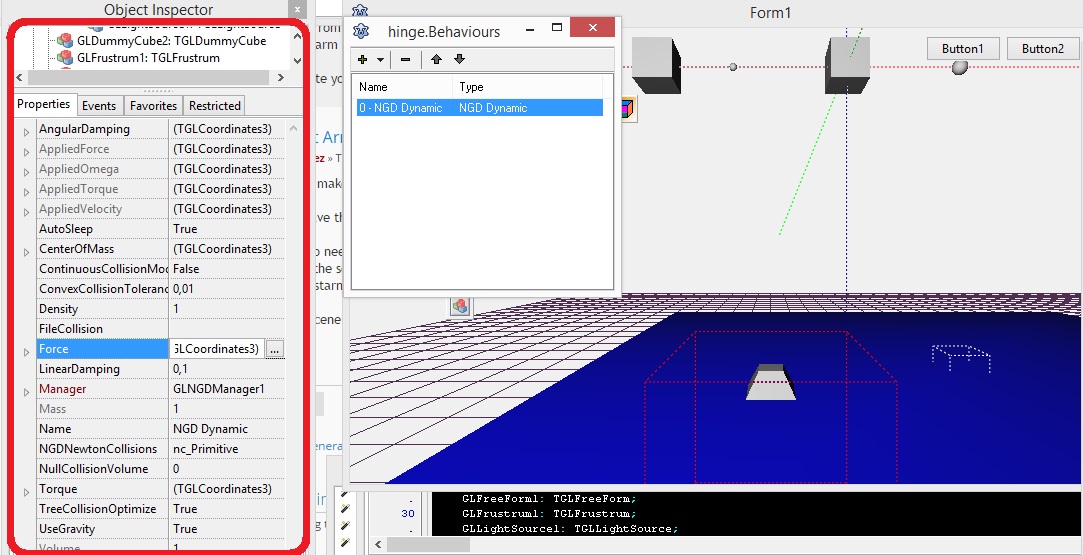
Task: Click the add behaviour plus icon
Action: pos(362,60)
